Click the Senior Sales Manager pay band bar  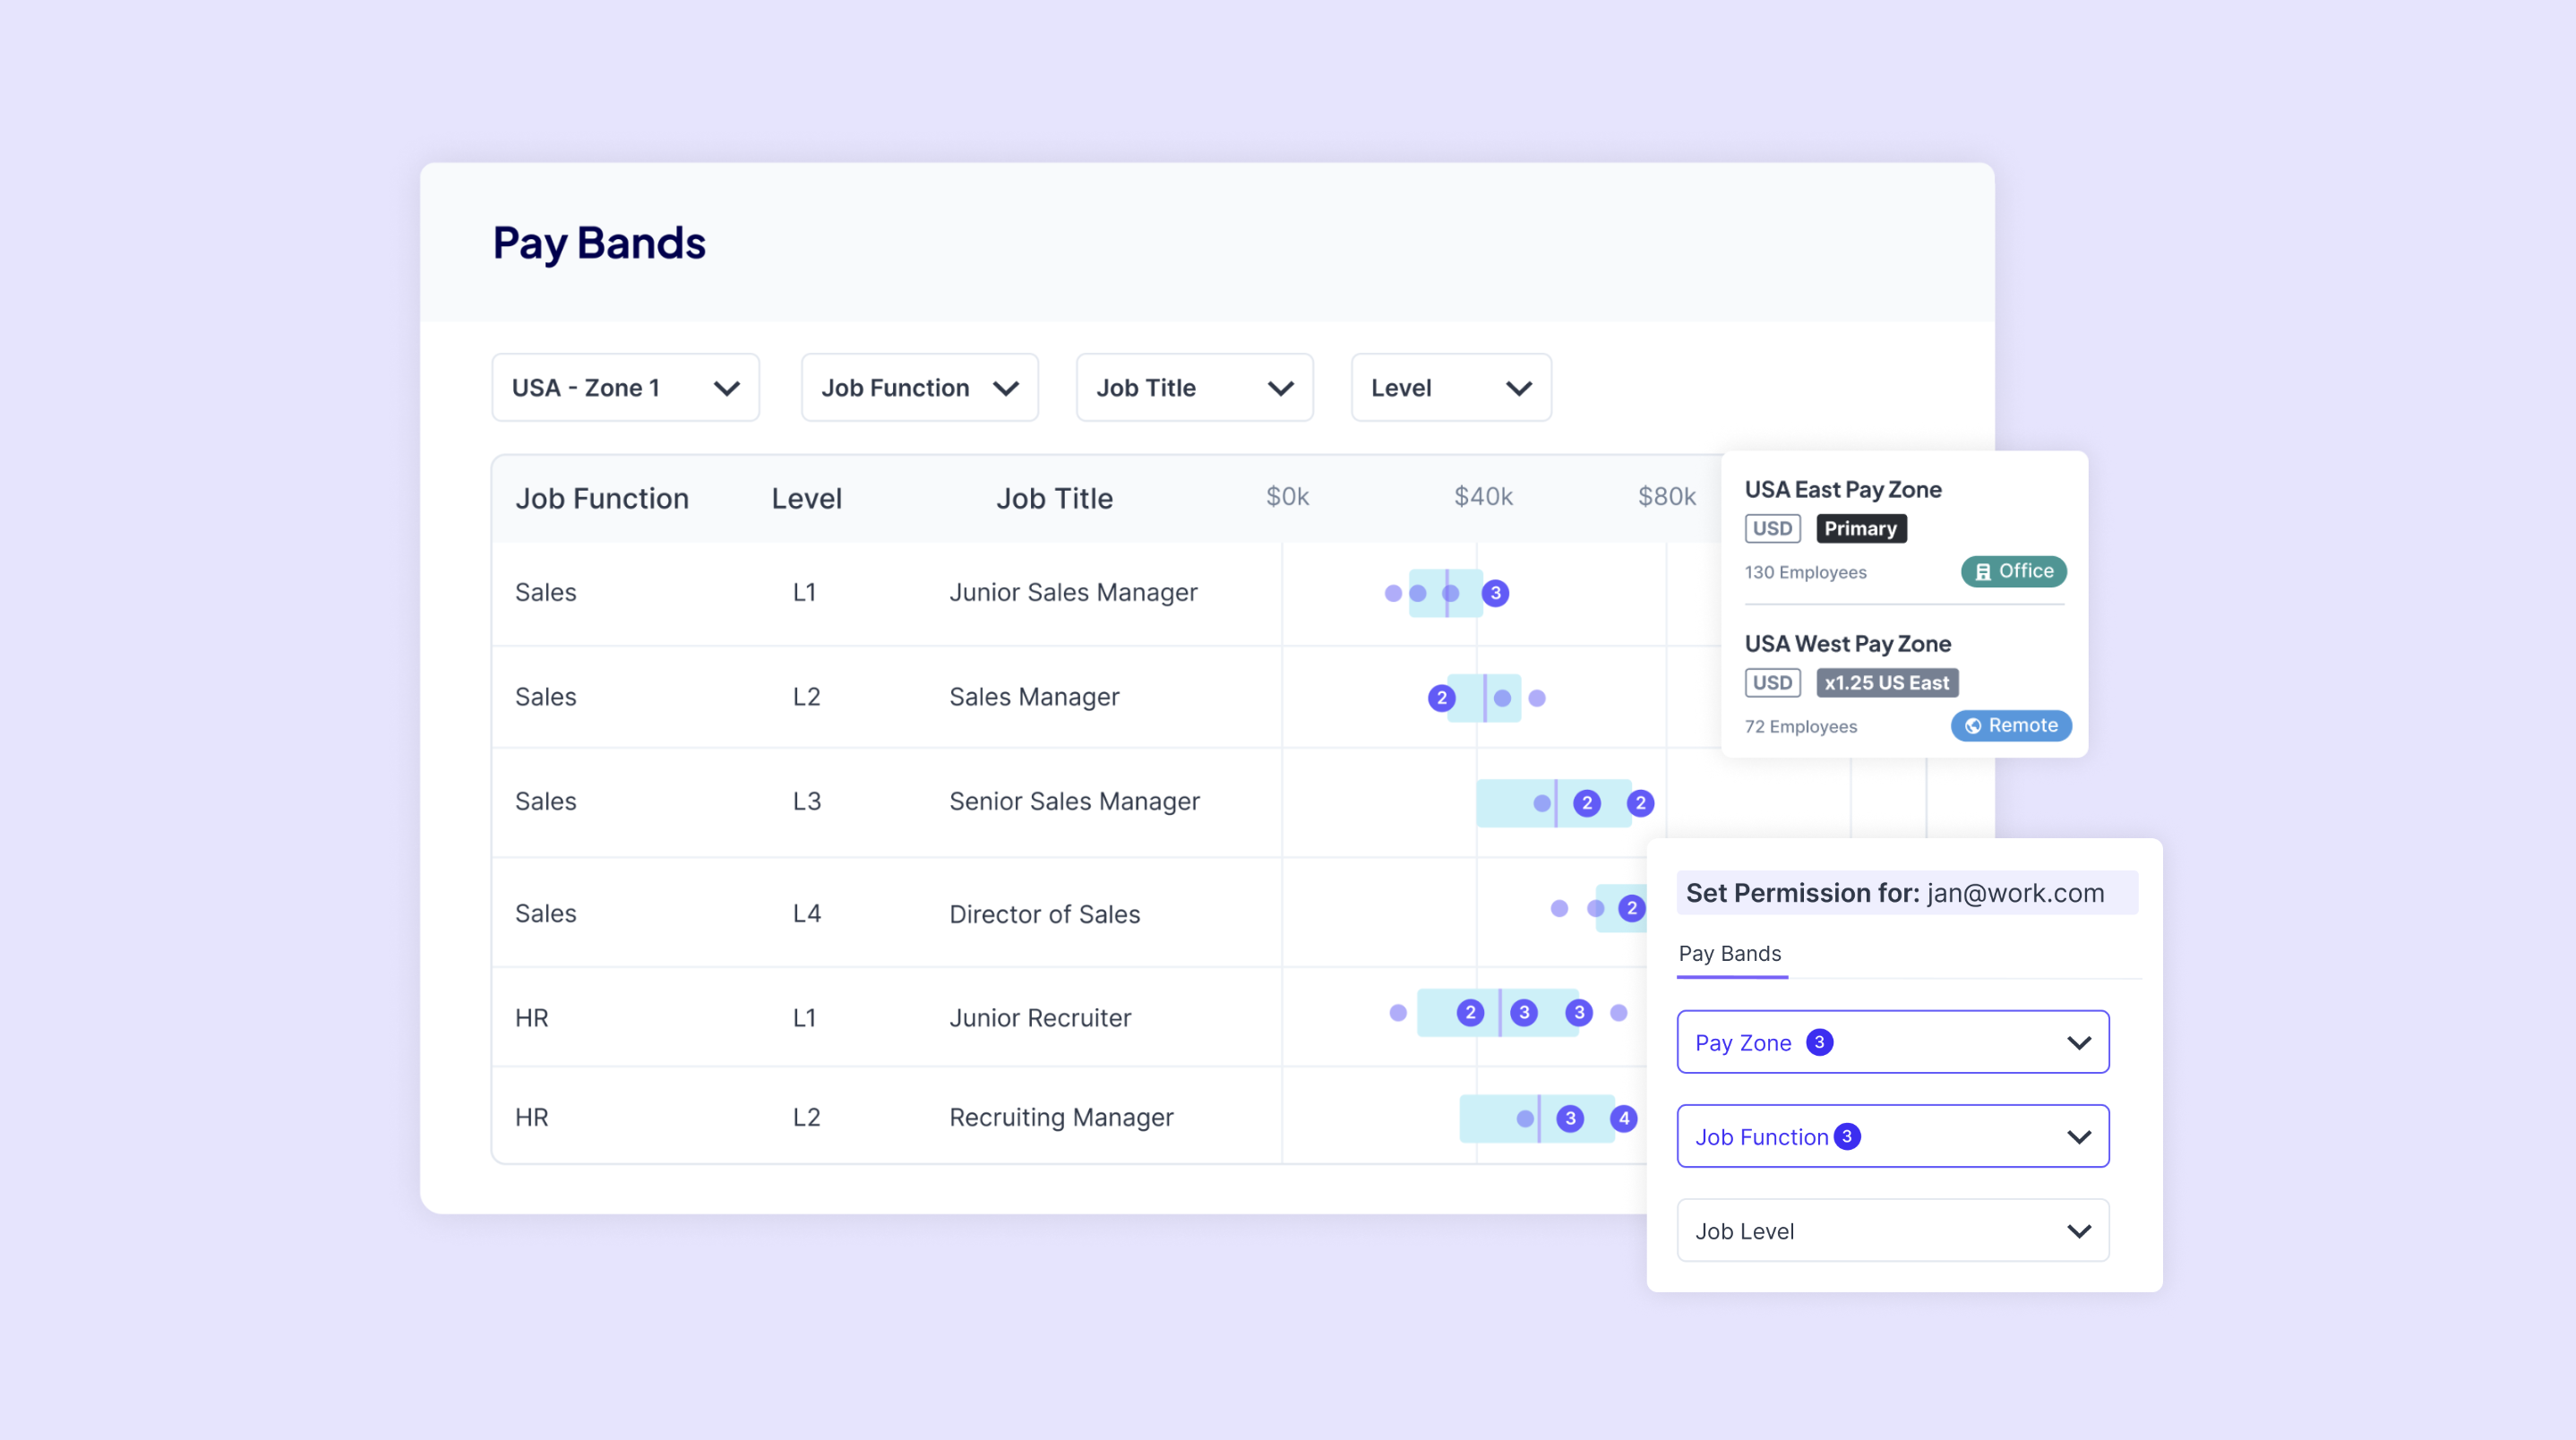pos(1510,804)
